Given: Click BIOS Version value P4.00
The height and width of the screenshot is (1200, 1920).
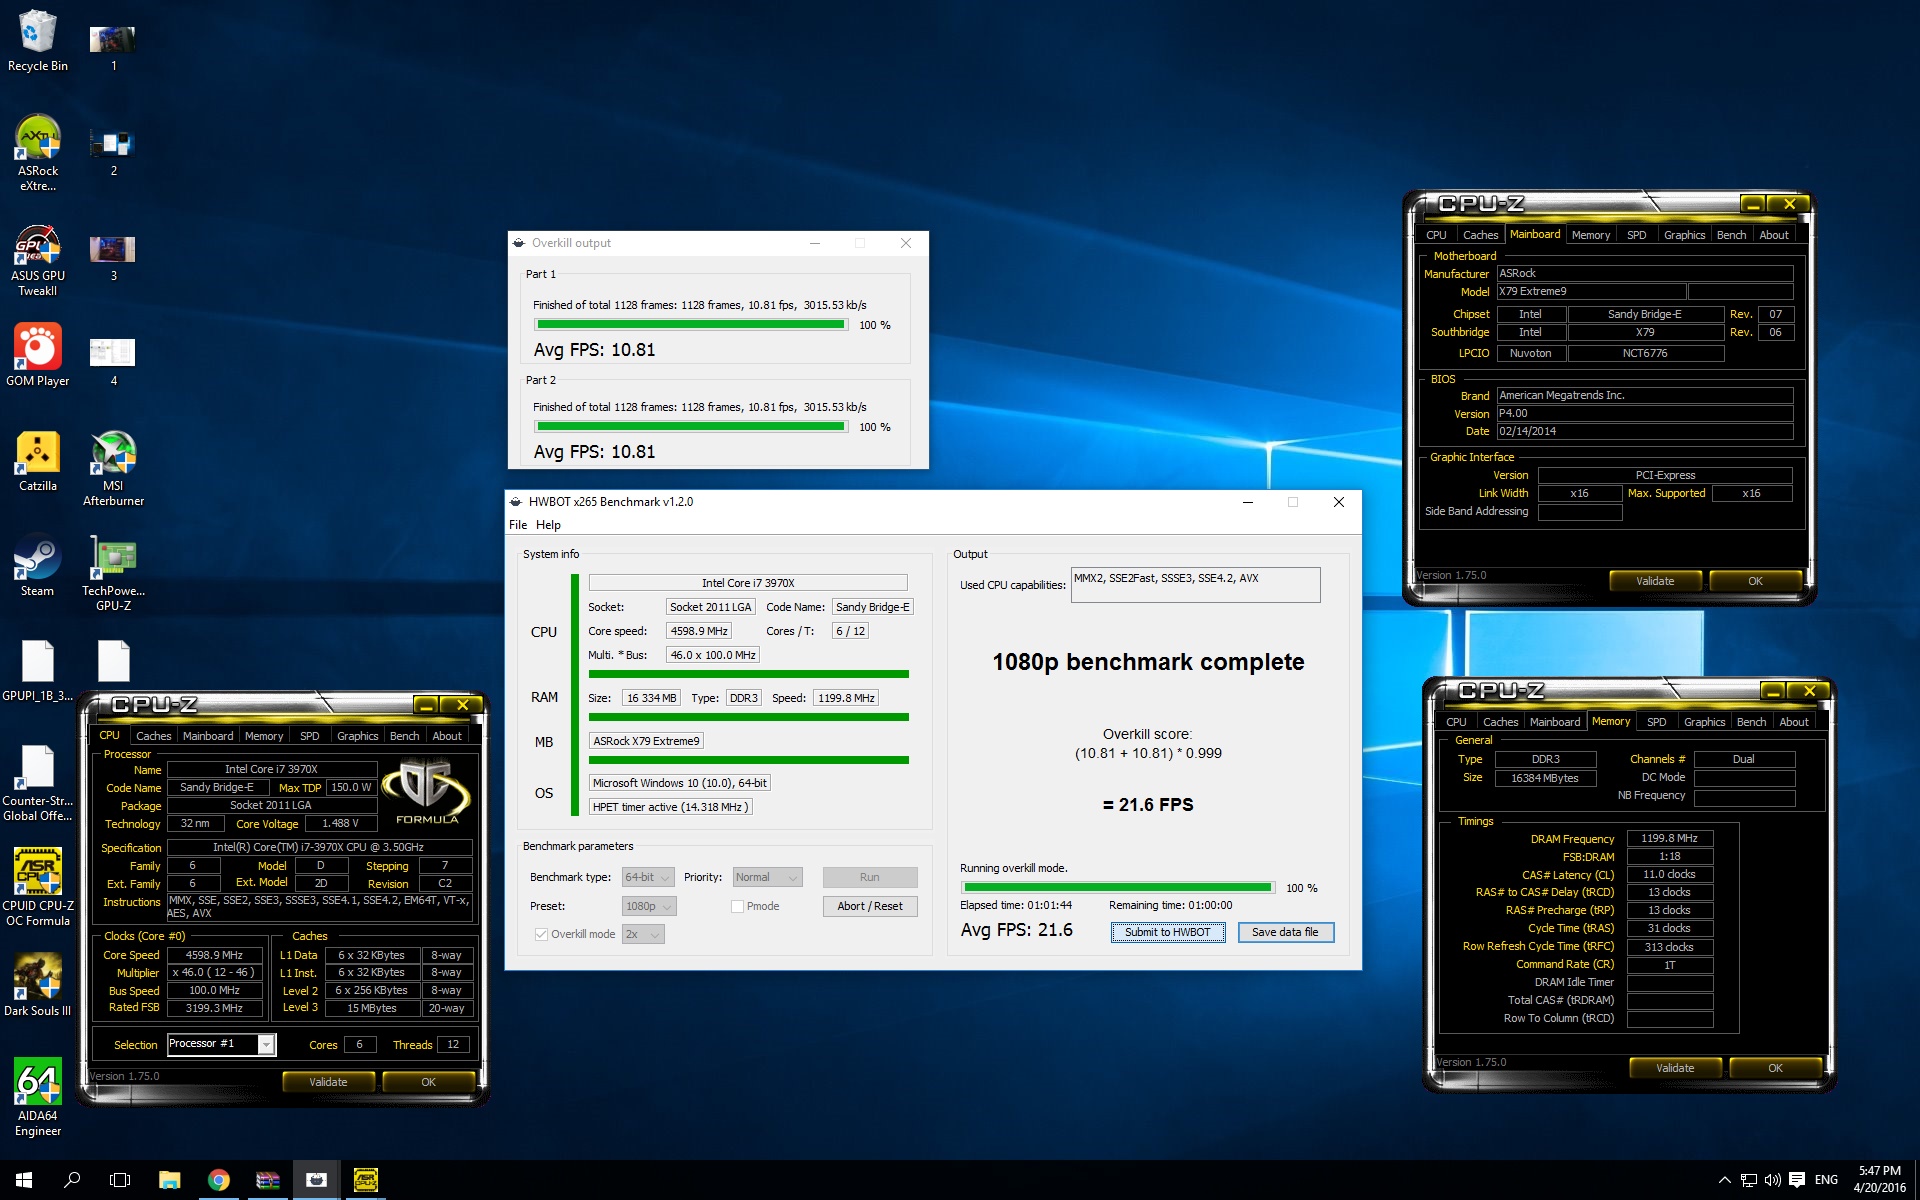Looking at the screenshot, I should [x=1644, y=413].
